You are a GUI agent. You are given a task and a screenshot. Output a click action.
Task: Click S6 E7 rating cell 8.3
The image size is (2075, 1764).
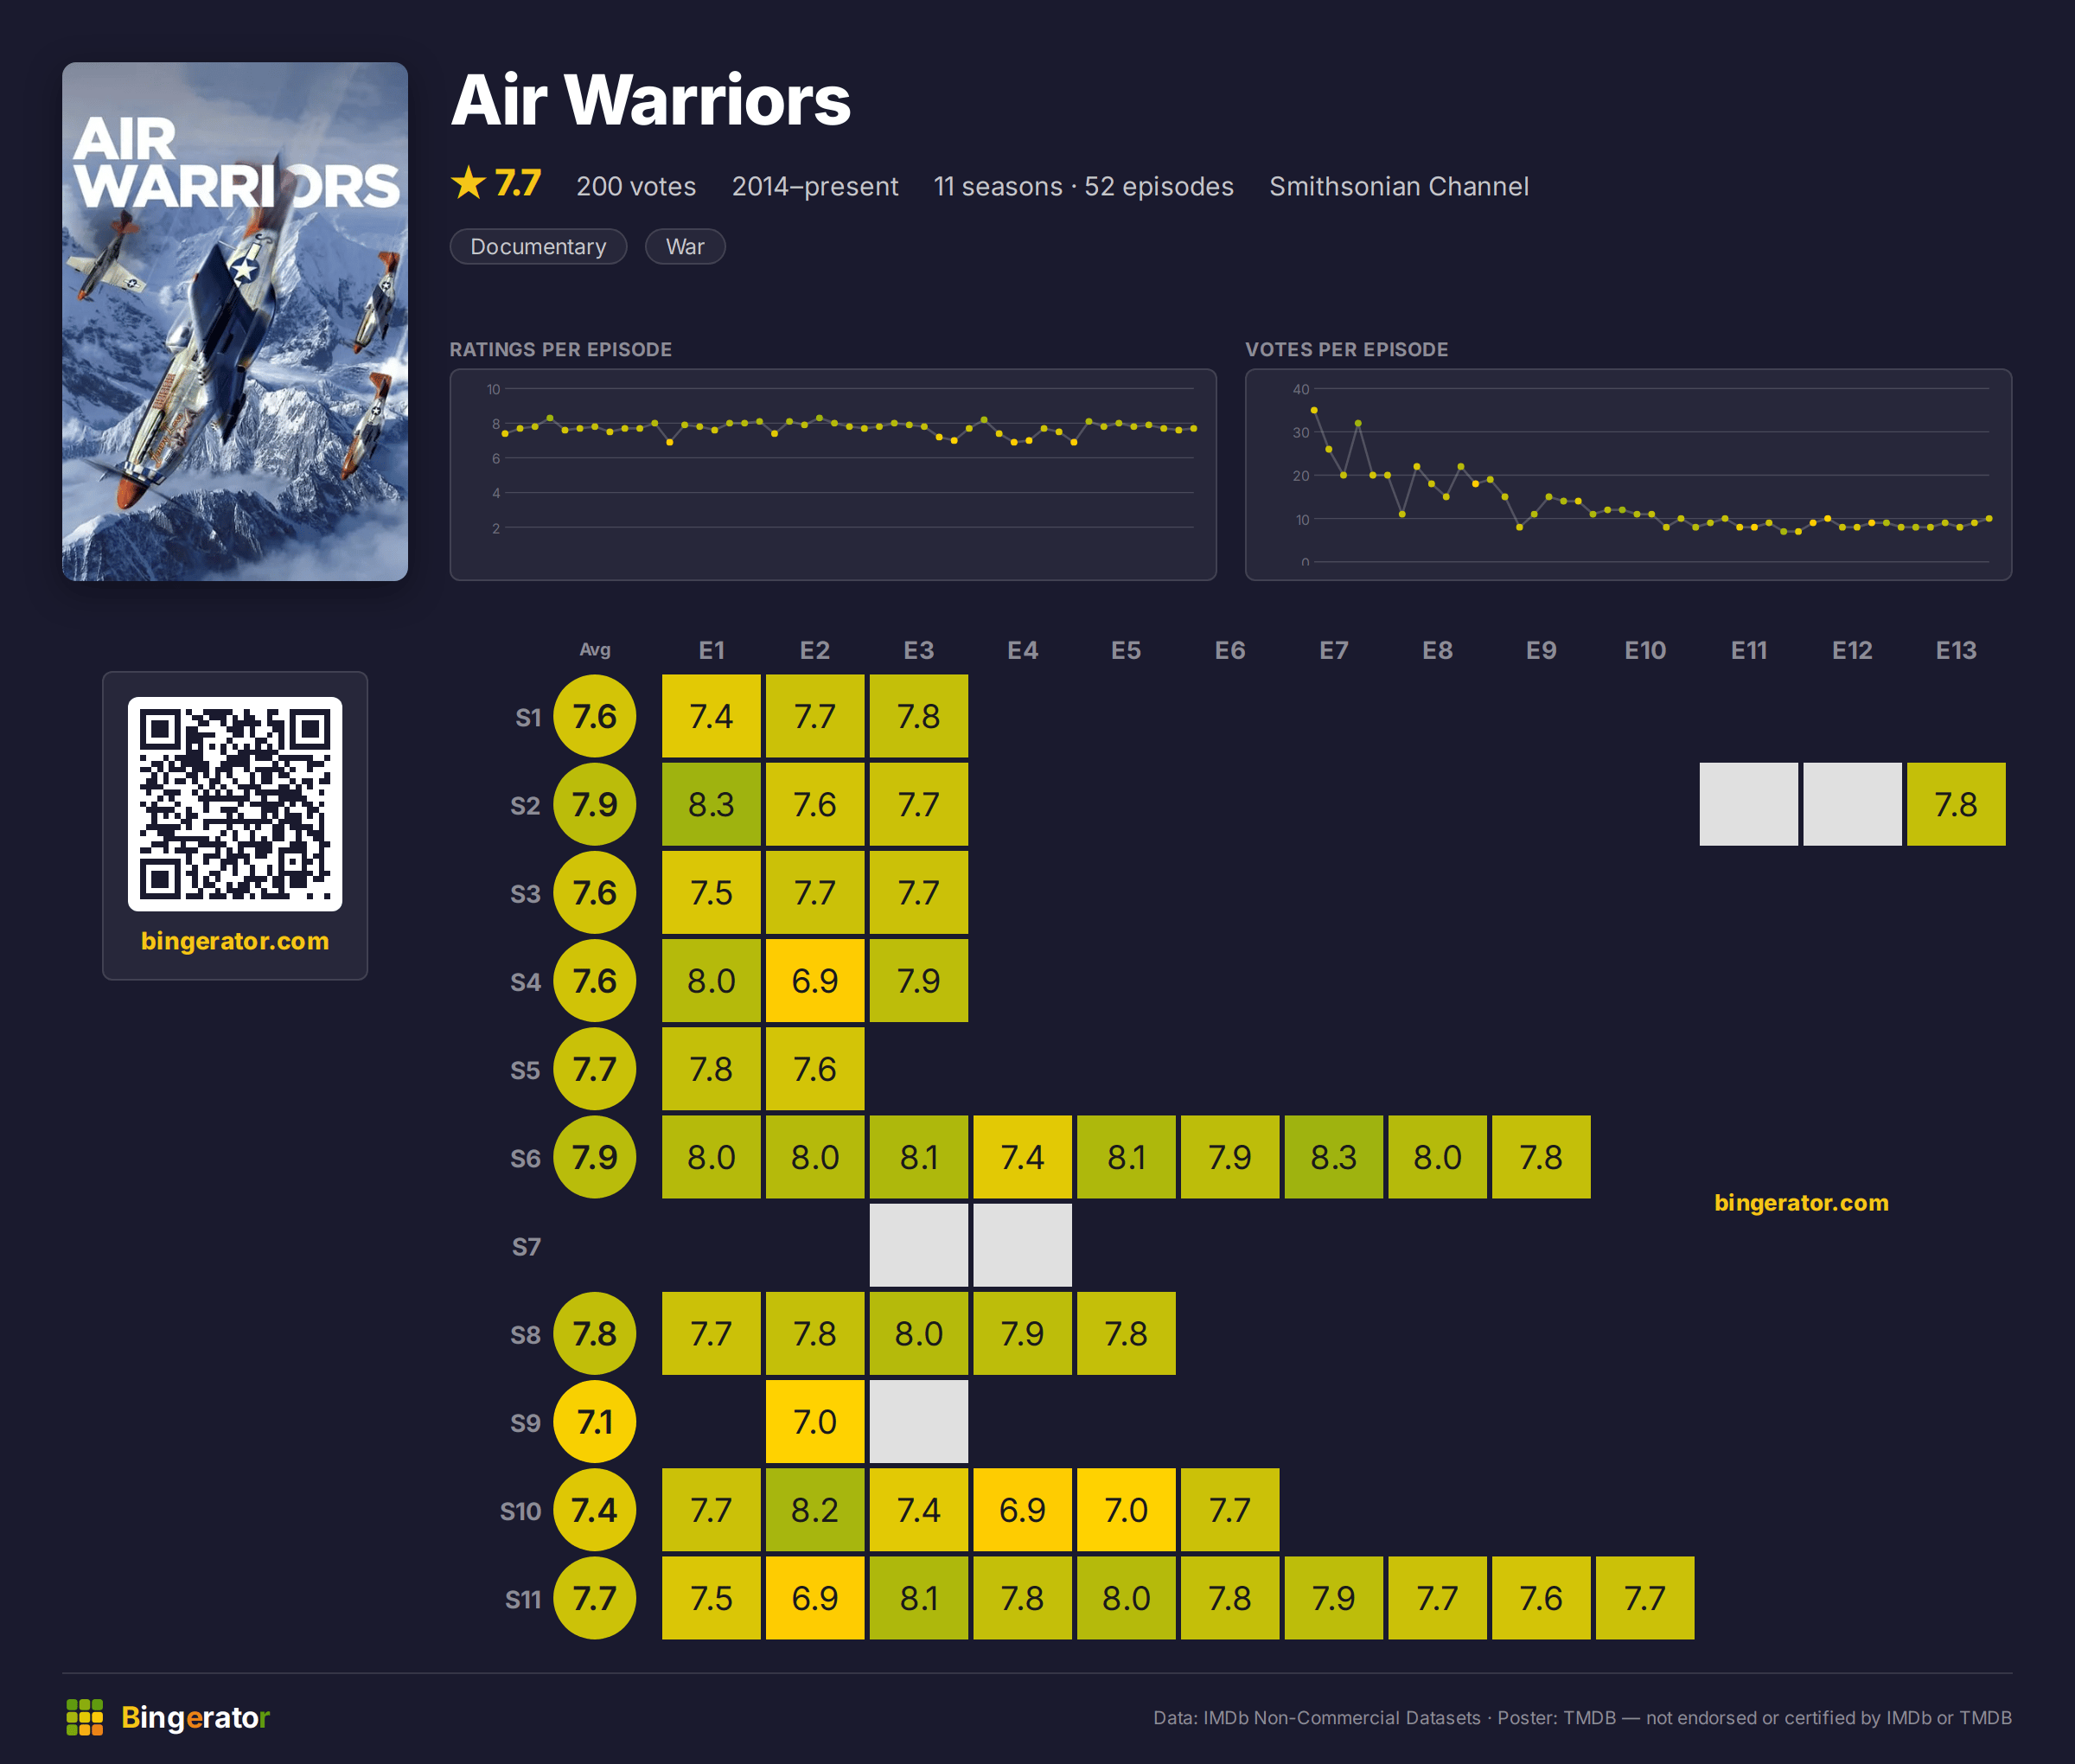coord(1334,1157)
